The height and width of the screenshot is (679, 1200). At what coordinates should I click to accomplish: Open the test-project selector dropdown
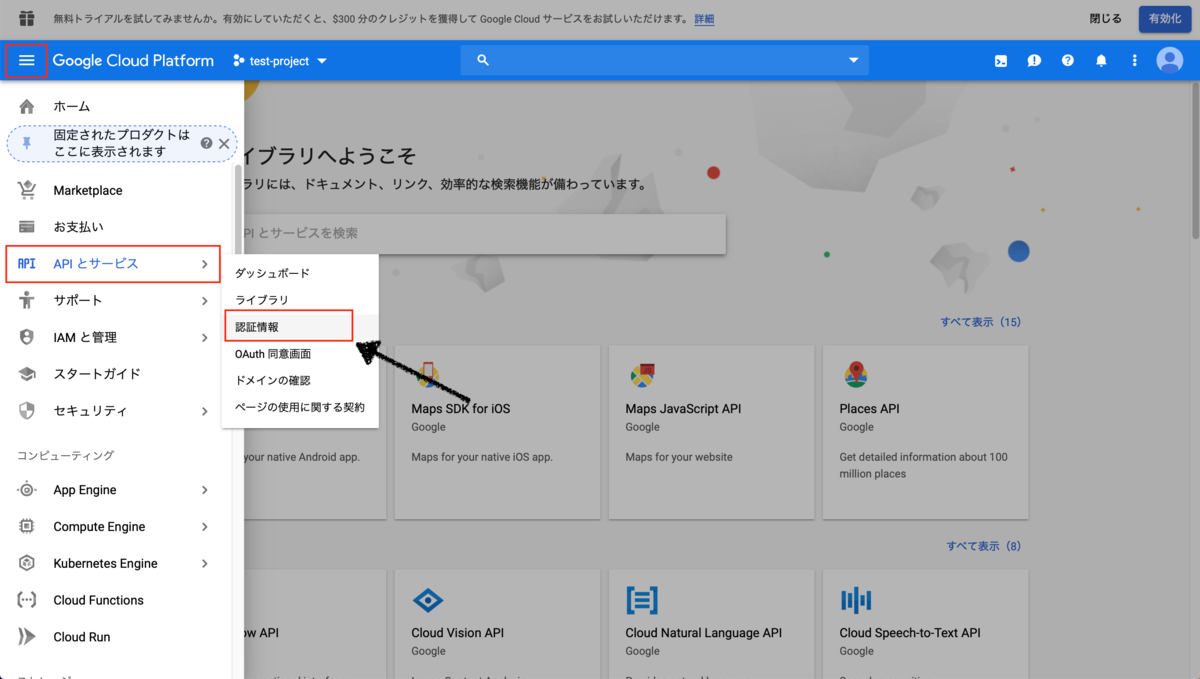(x=280, y=61)
